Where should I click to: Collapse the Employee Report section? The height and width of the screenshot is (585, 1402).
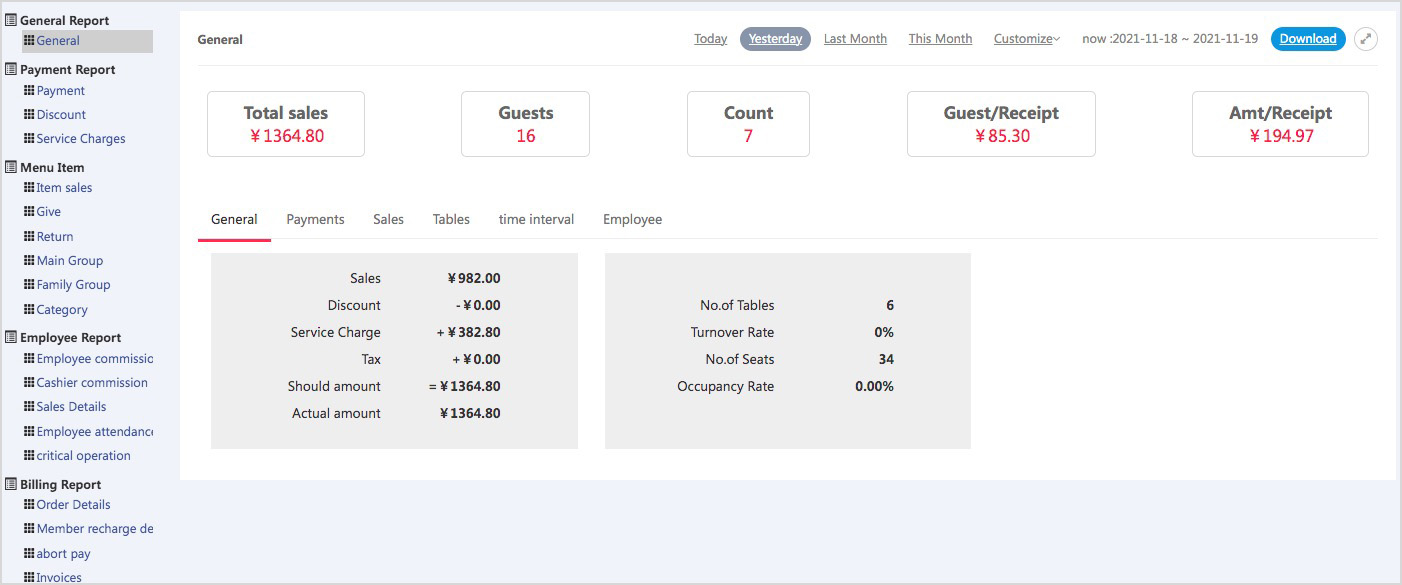point(70,338)
